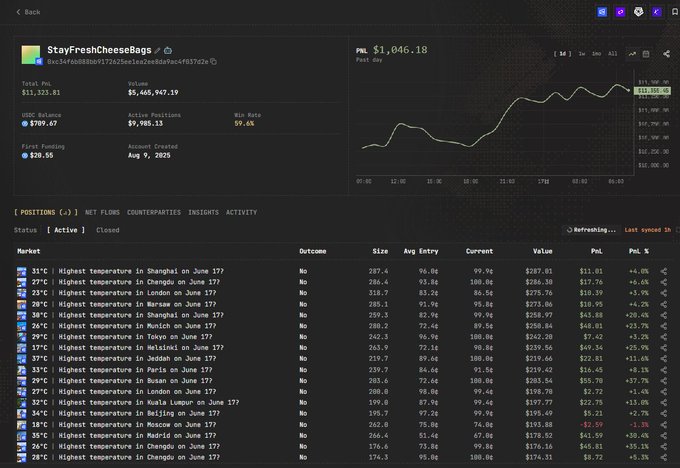This screenshot has width=680, height=468.
Task: Open the 23°C London June 17 market
Action: [124, 293]
